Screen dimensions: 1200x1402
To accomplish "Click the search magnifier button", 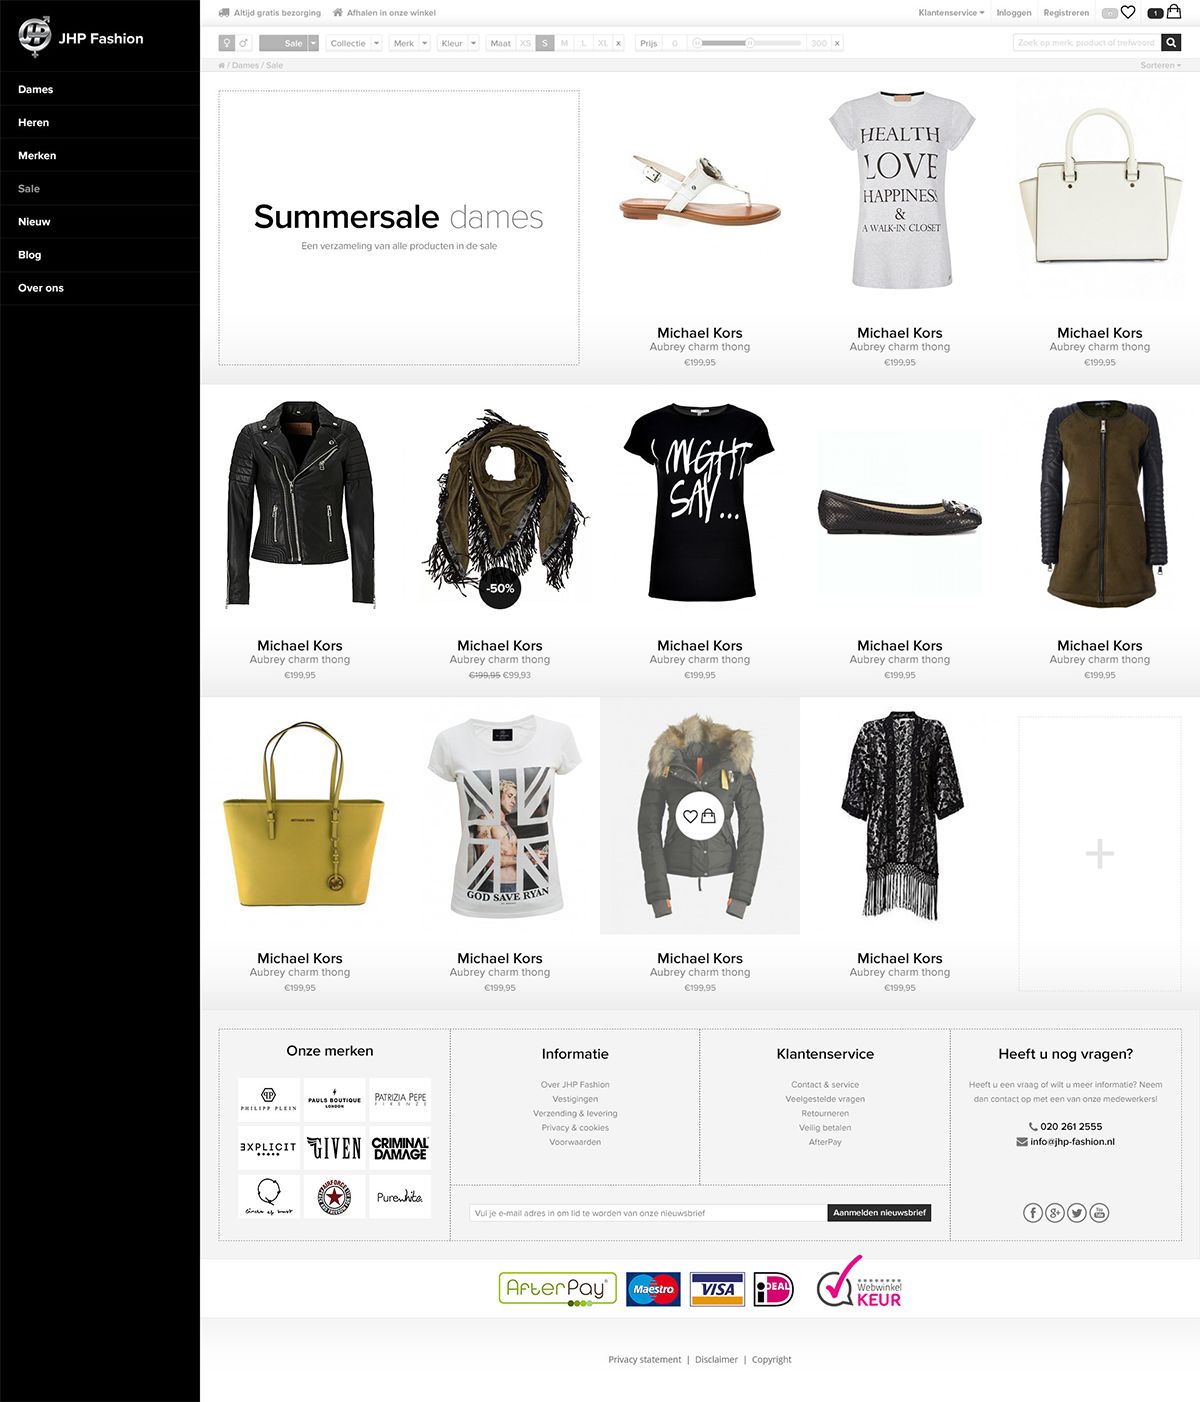I will tap(1172, 43).
